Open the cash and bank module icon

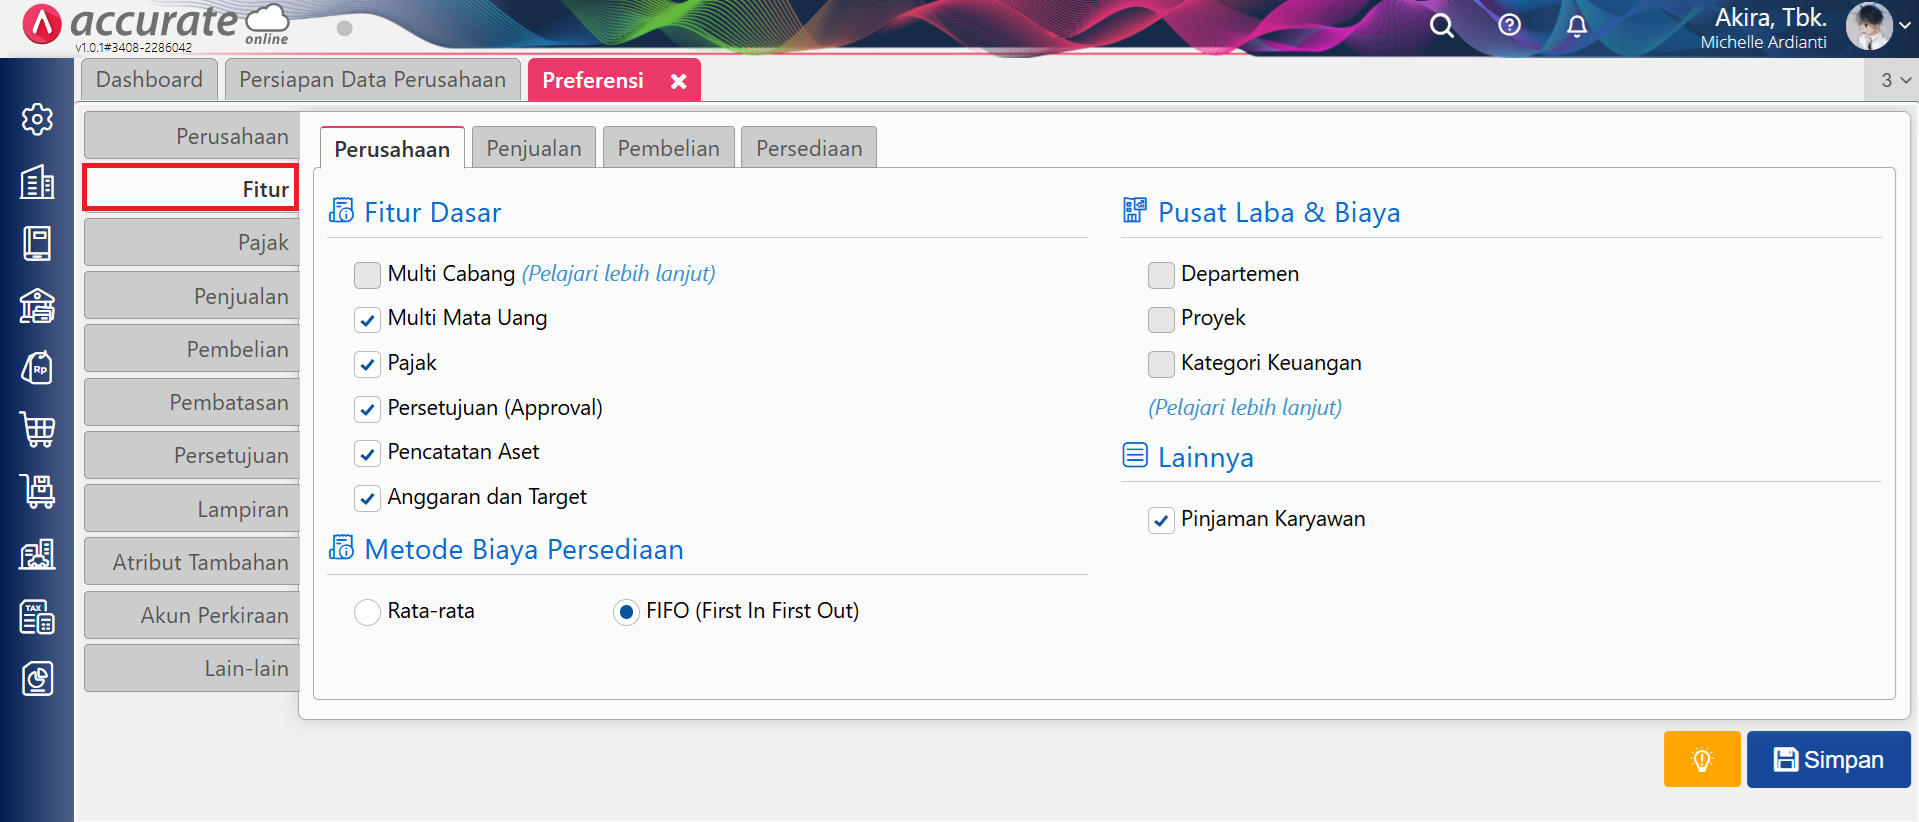click(37, 306)
